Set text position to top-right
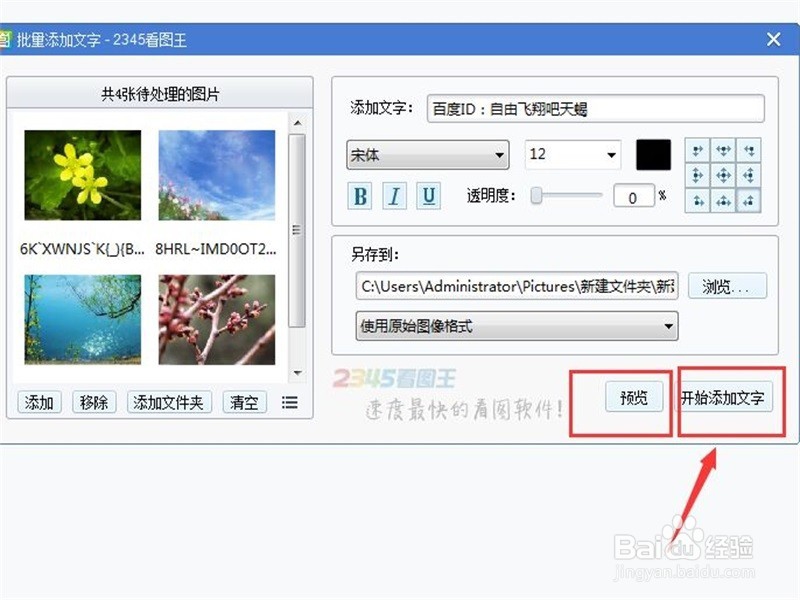Screen dimensions: 800x600 pyautogui.click(x=748, y=151)
